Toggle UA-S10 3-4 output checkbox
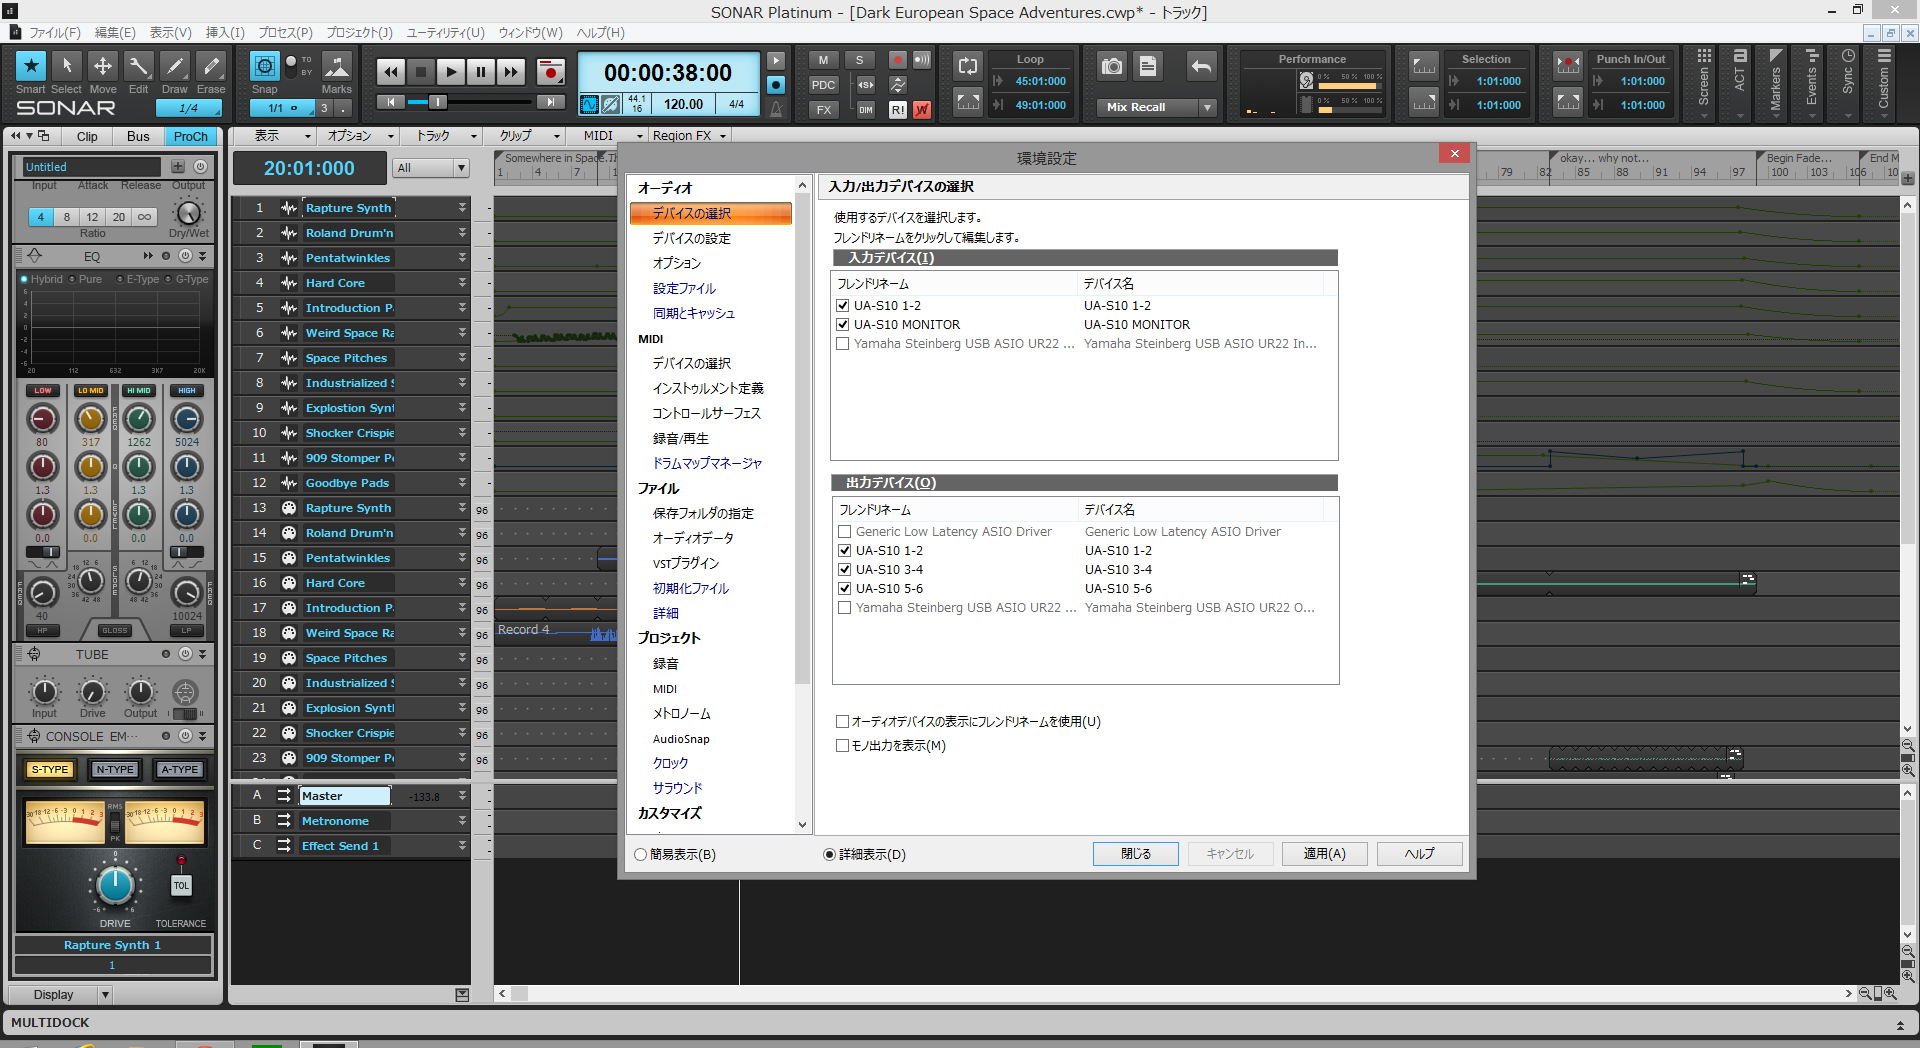 [845, 570]
